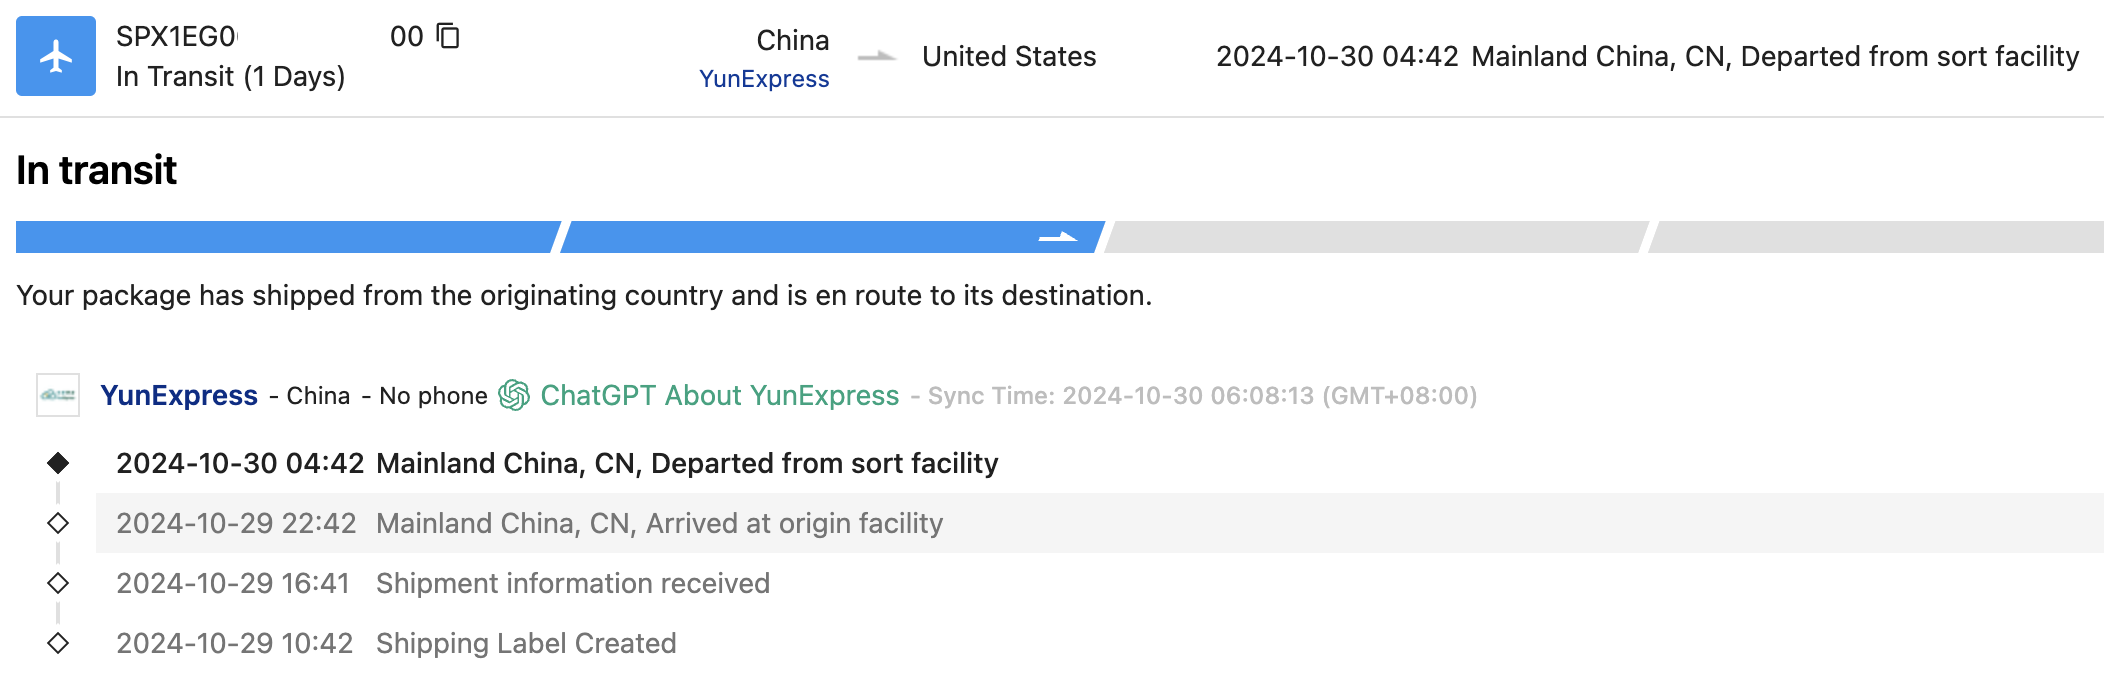This screenshot has width=2104, height=678.
Task: Click the SPX1EG0 tracking number text
Action: [176, 37]
